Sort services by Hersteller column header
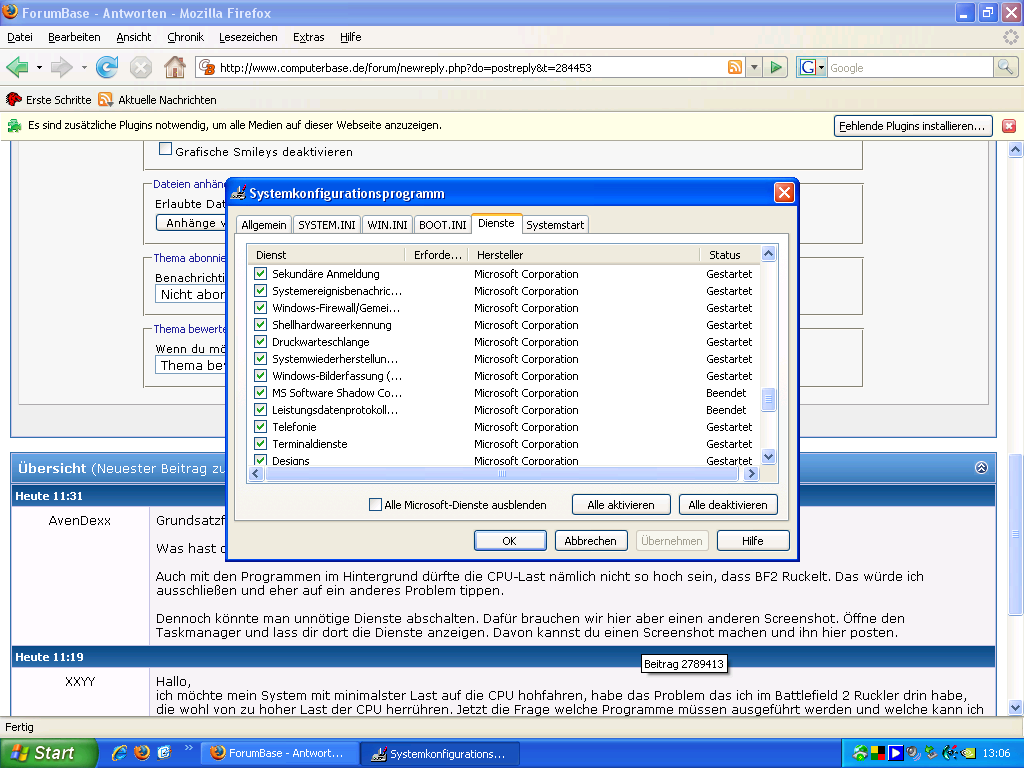1024x768 pixels. tap(584, 255)
